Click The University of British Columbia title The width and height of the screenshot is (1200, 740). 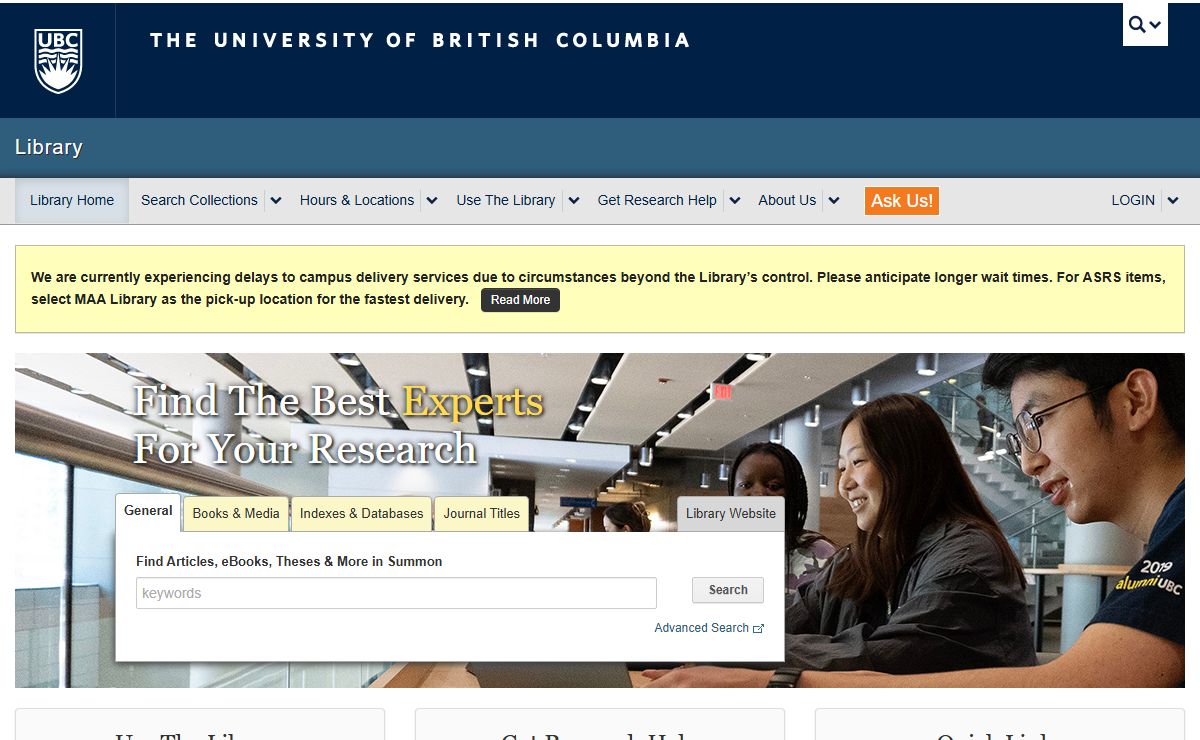pos(420,41)
